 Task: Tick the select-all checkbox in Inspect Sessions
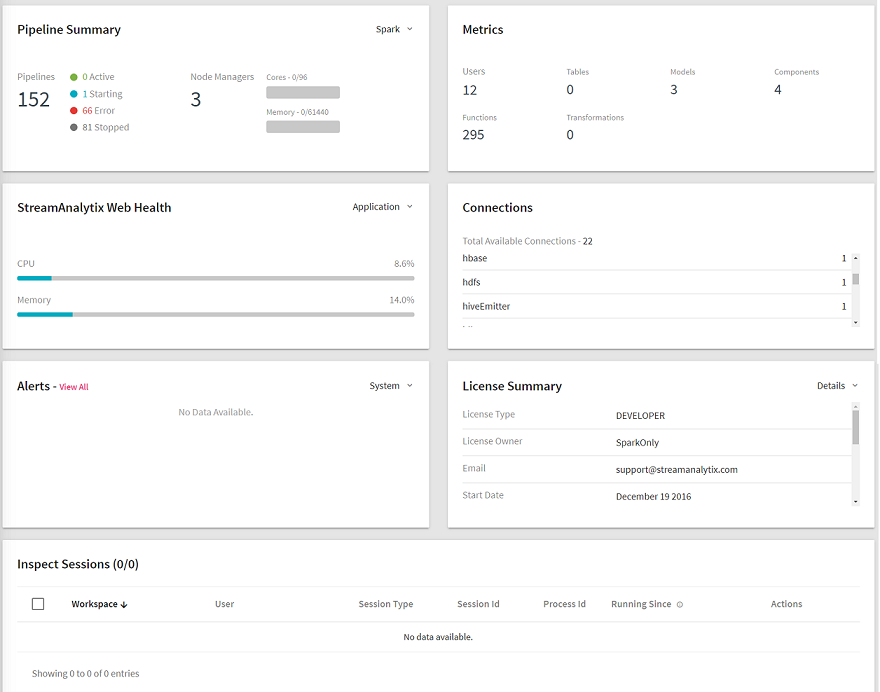38,604
